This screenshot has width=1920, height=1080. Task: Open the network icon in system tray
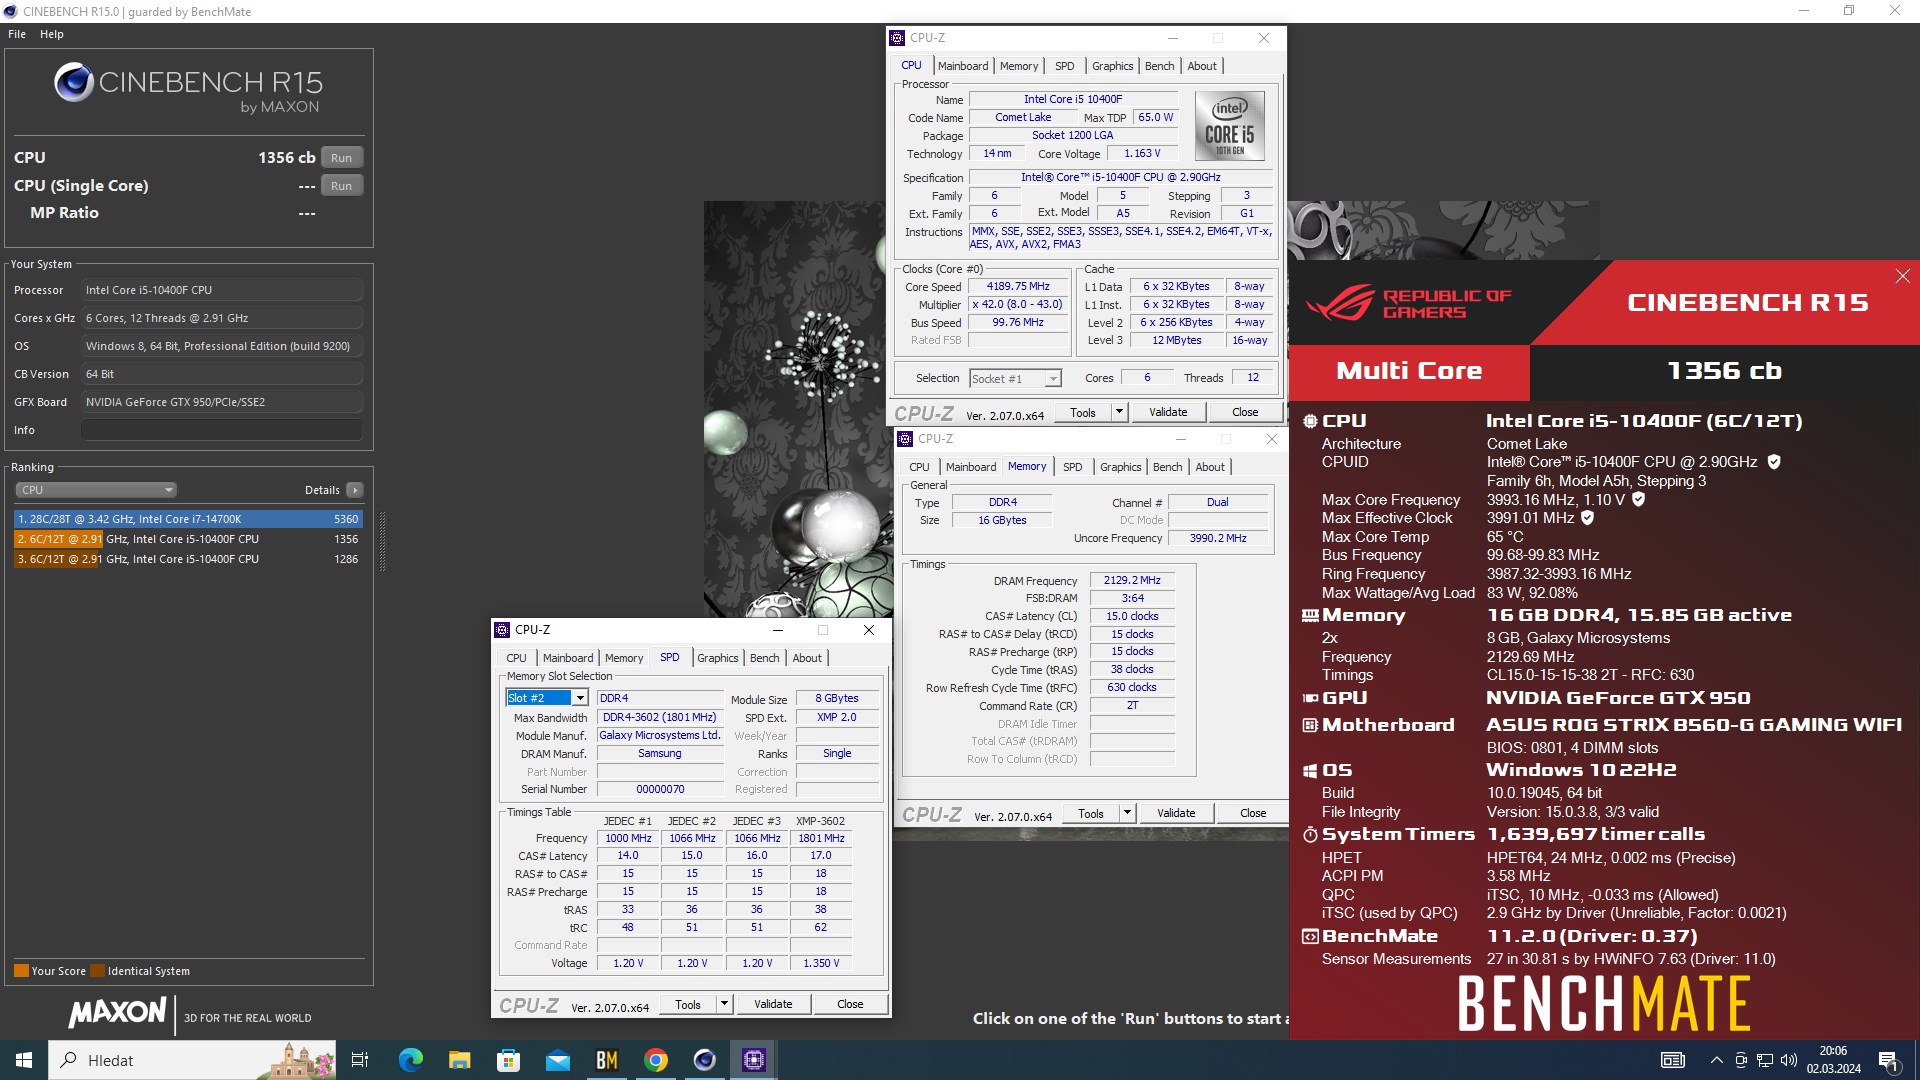pyautogui.click(x=1765, y=1060)
